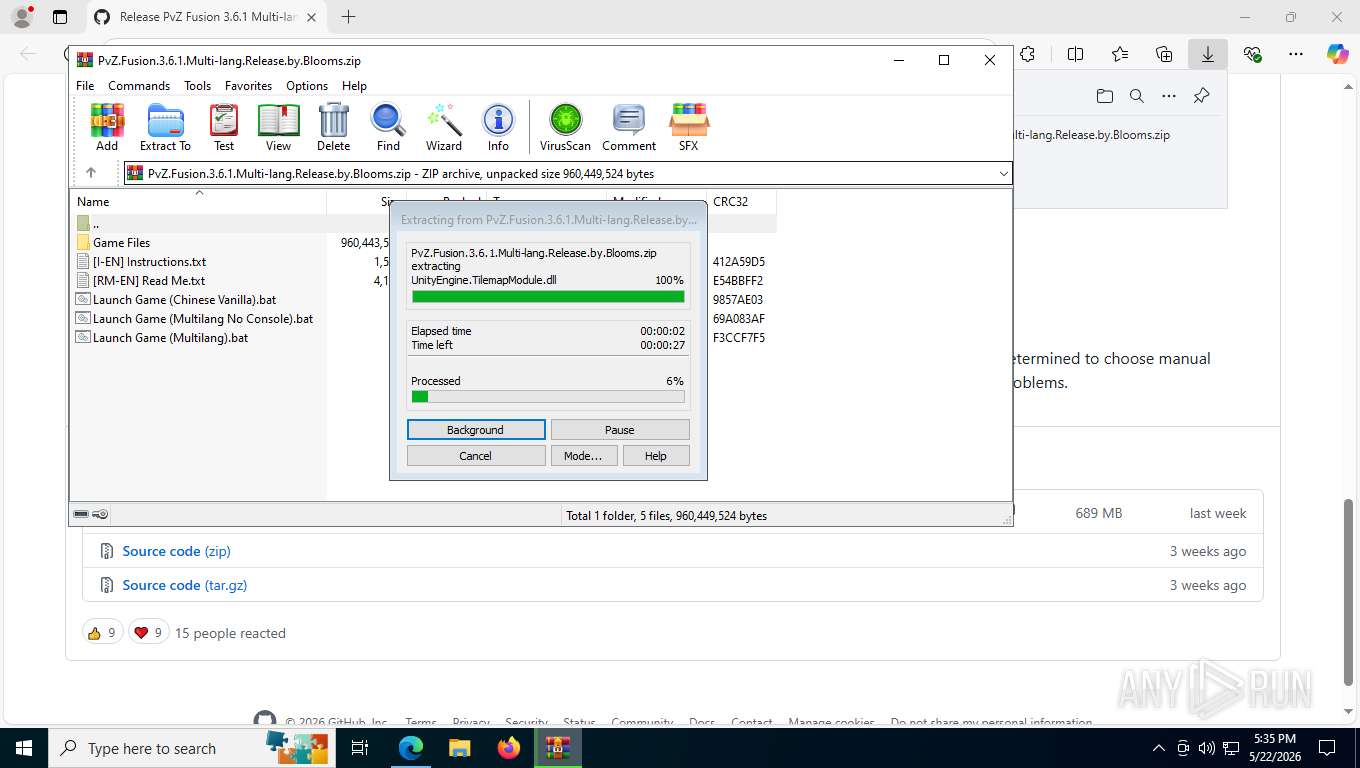
Task: Open Edge Copilot icon
Action: point(1338,54)
